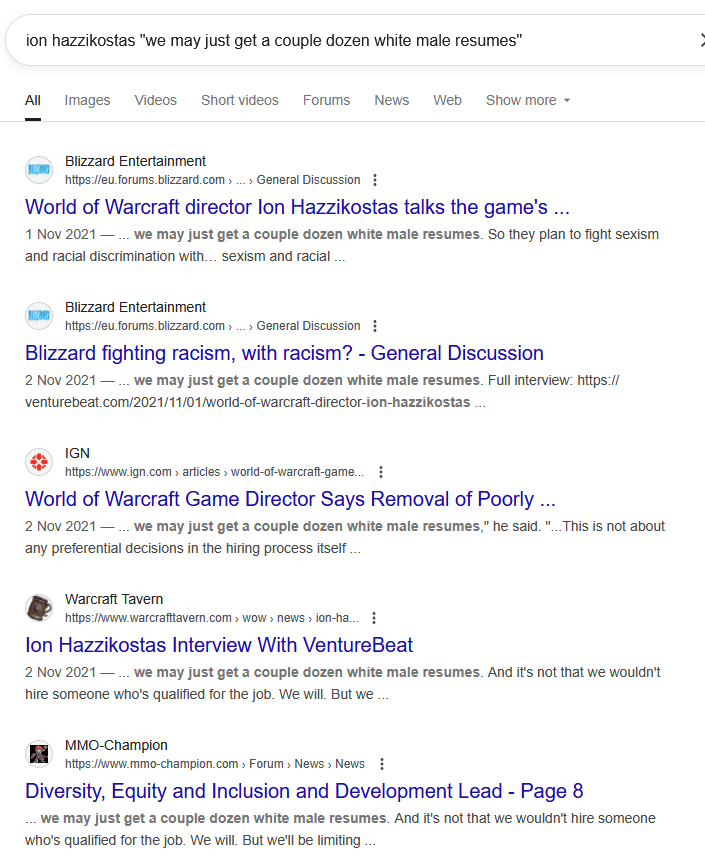Click the IGN favicon icon
This screenshot has width=705, height=862.
point(39,462)
